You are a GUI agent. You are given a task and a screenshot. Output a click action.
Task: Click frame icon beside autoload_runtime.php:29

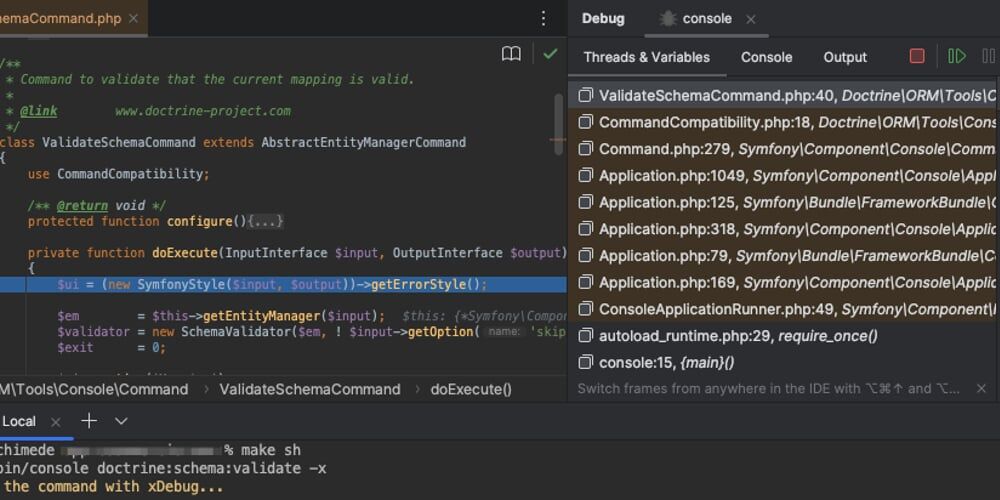coord(585,335)
